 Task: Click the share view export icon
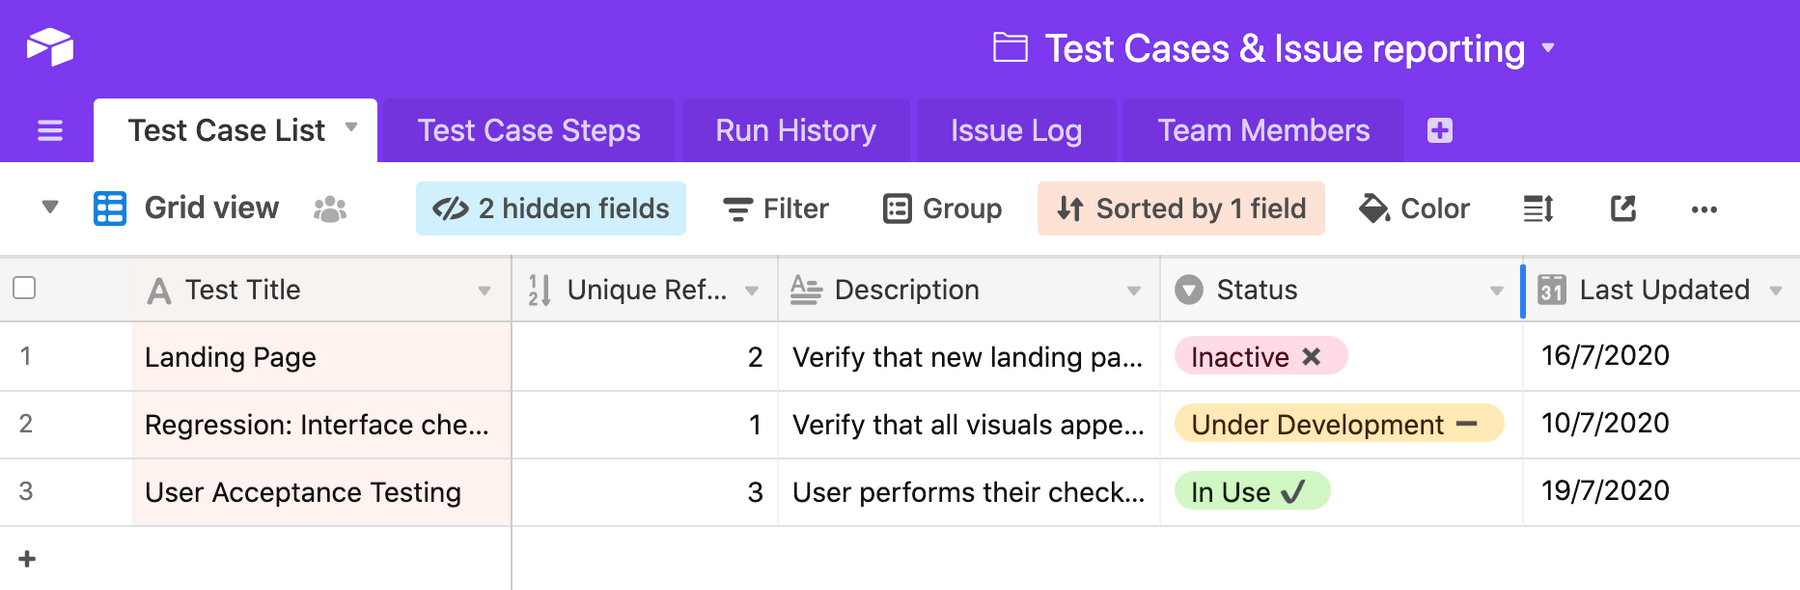pos(1622,209)
